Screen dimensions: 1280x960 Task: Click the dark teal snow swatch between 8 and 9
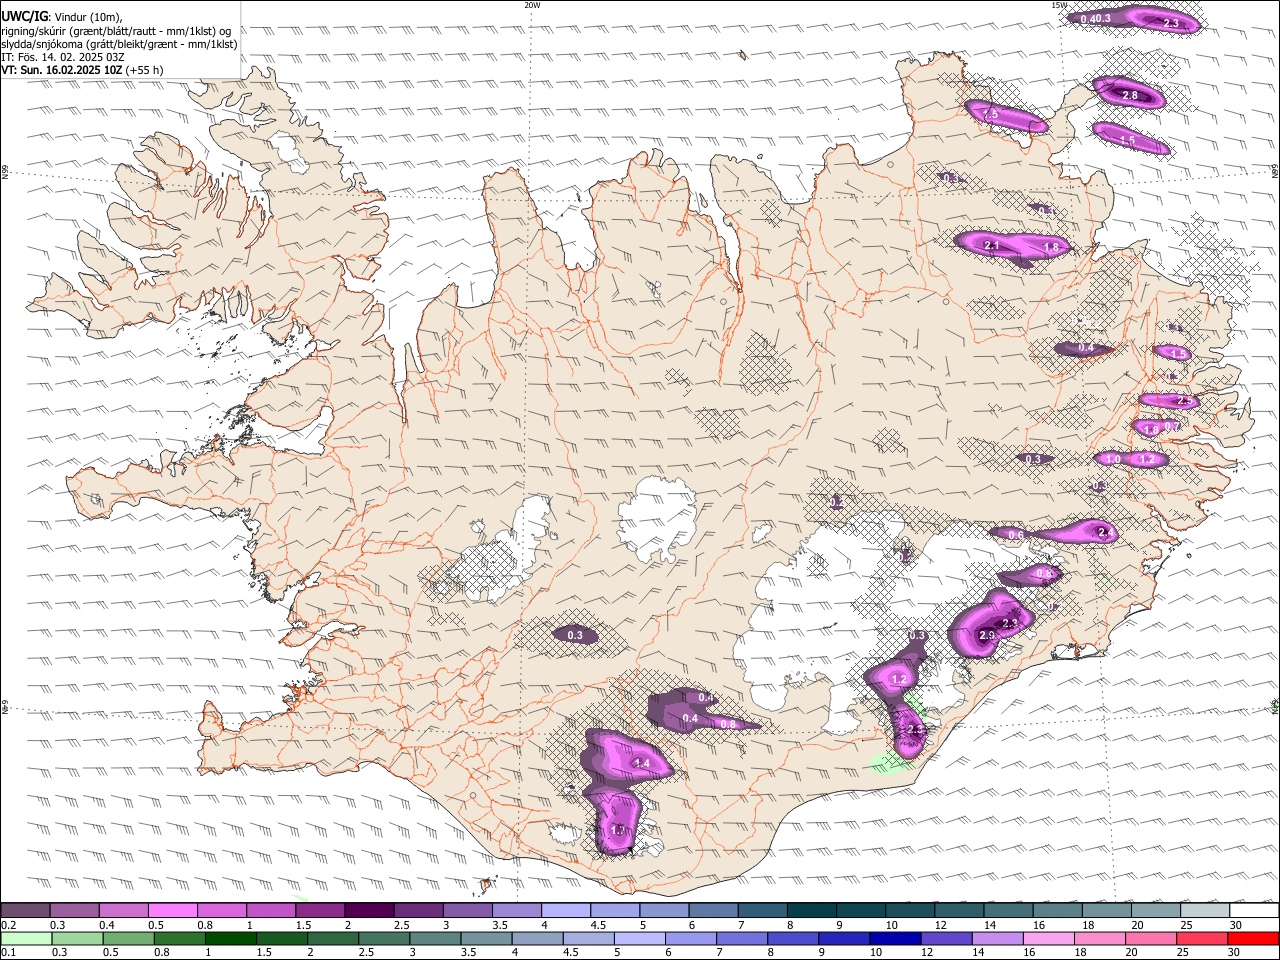(x=810, y=911)
